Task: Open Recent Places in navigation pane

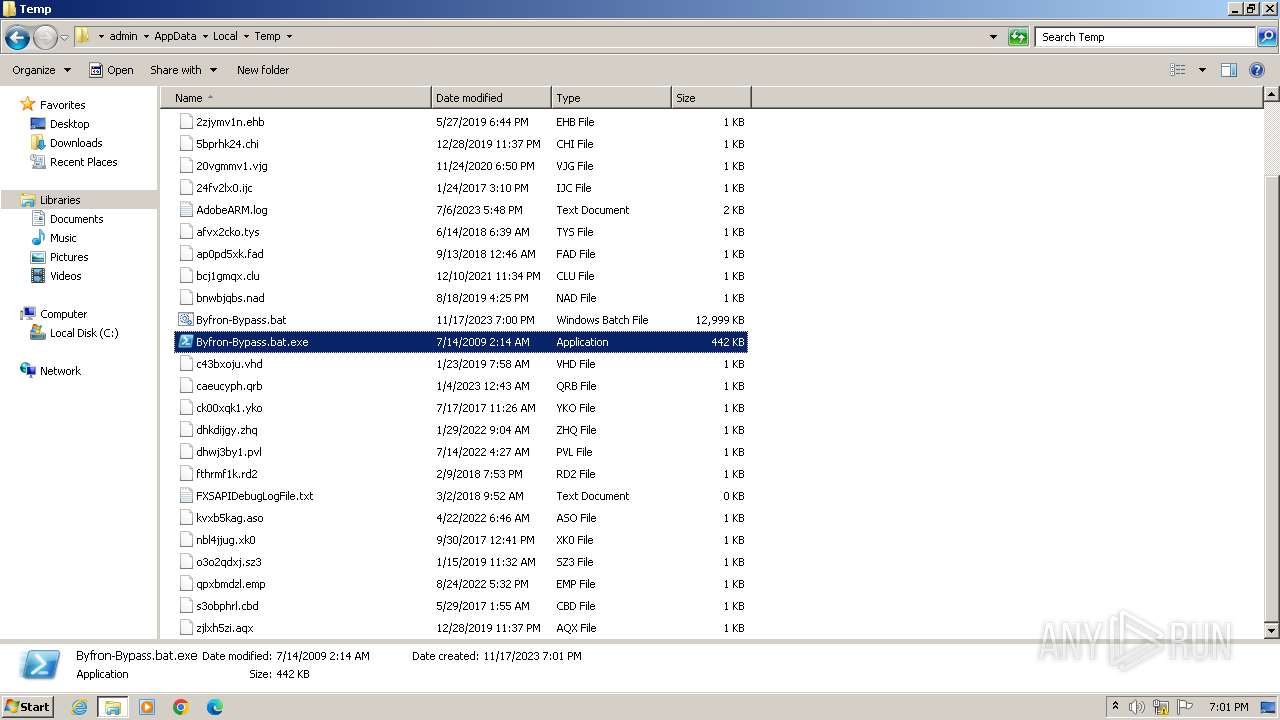Action: coord(83,162)
